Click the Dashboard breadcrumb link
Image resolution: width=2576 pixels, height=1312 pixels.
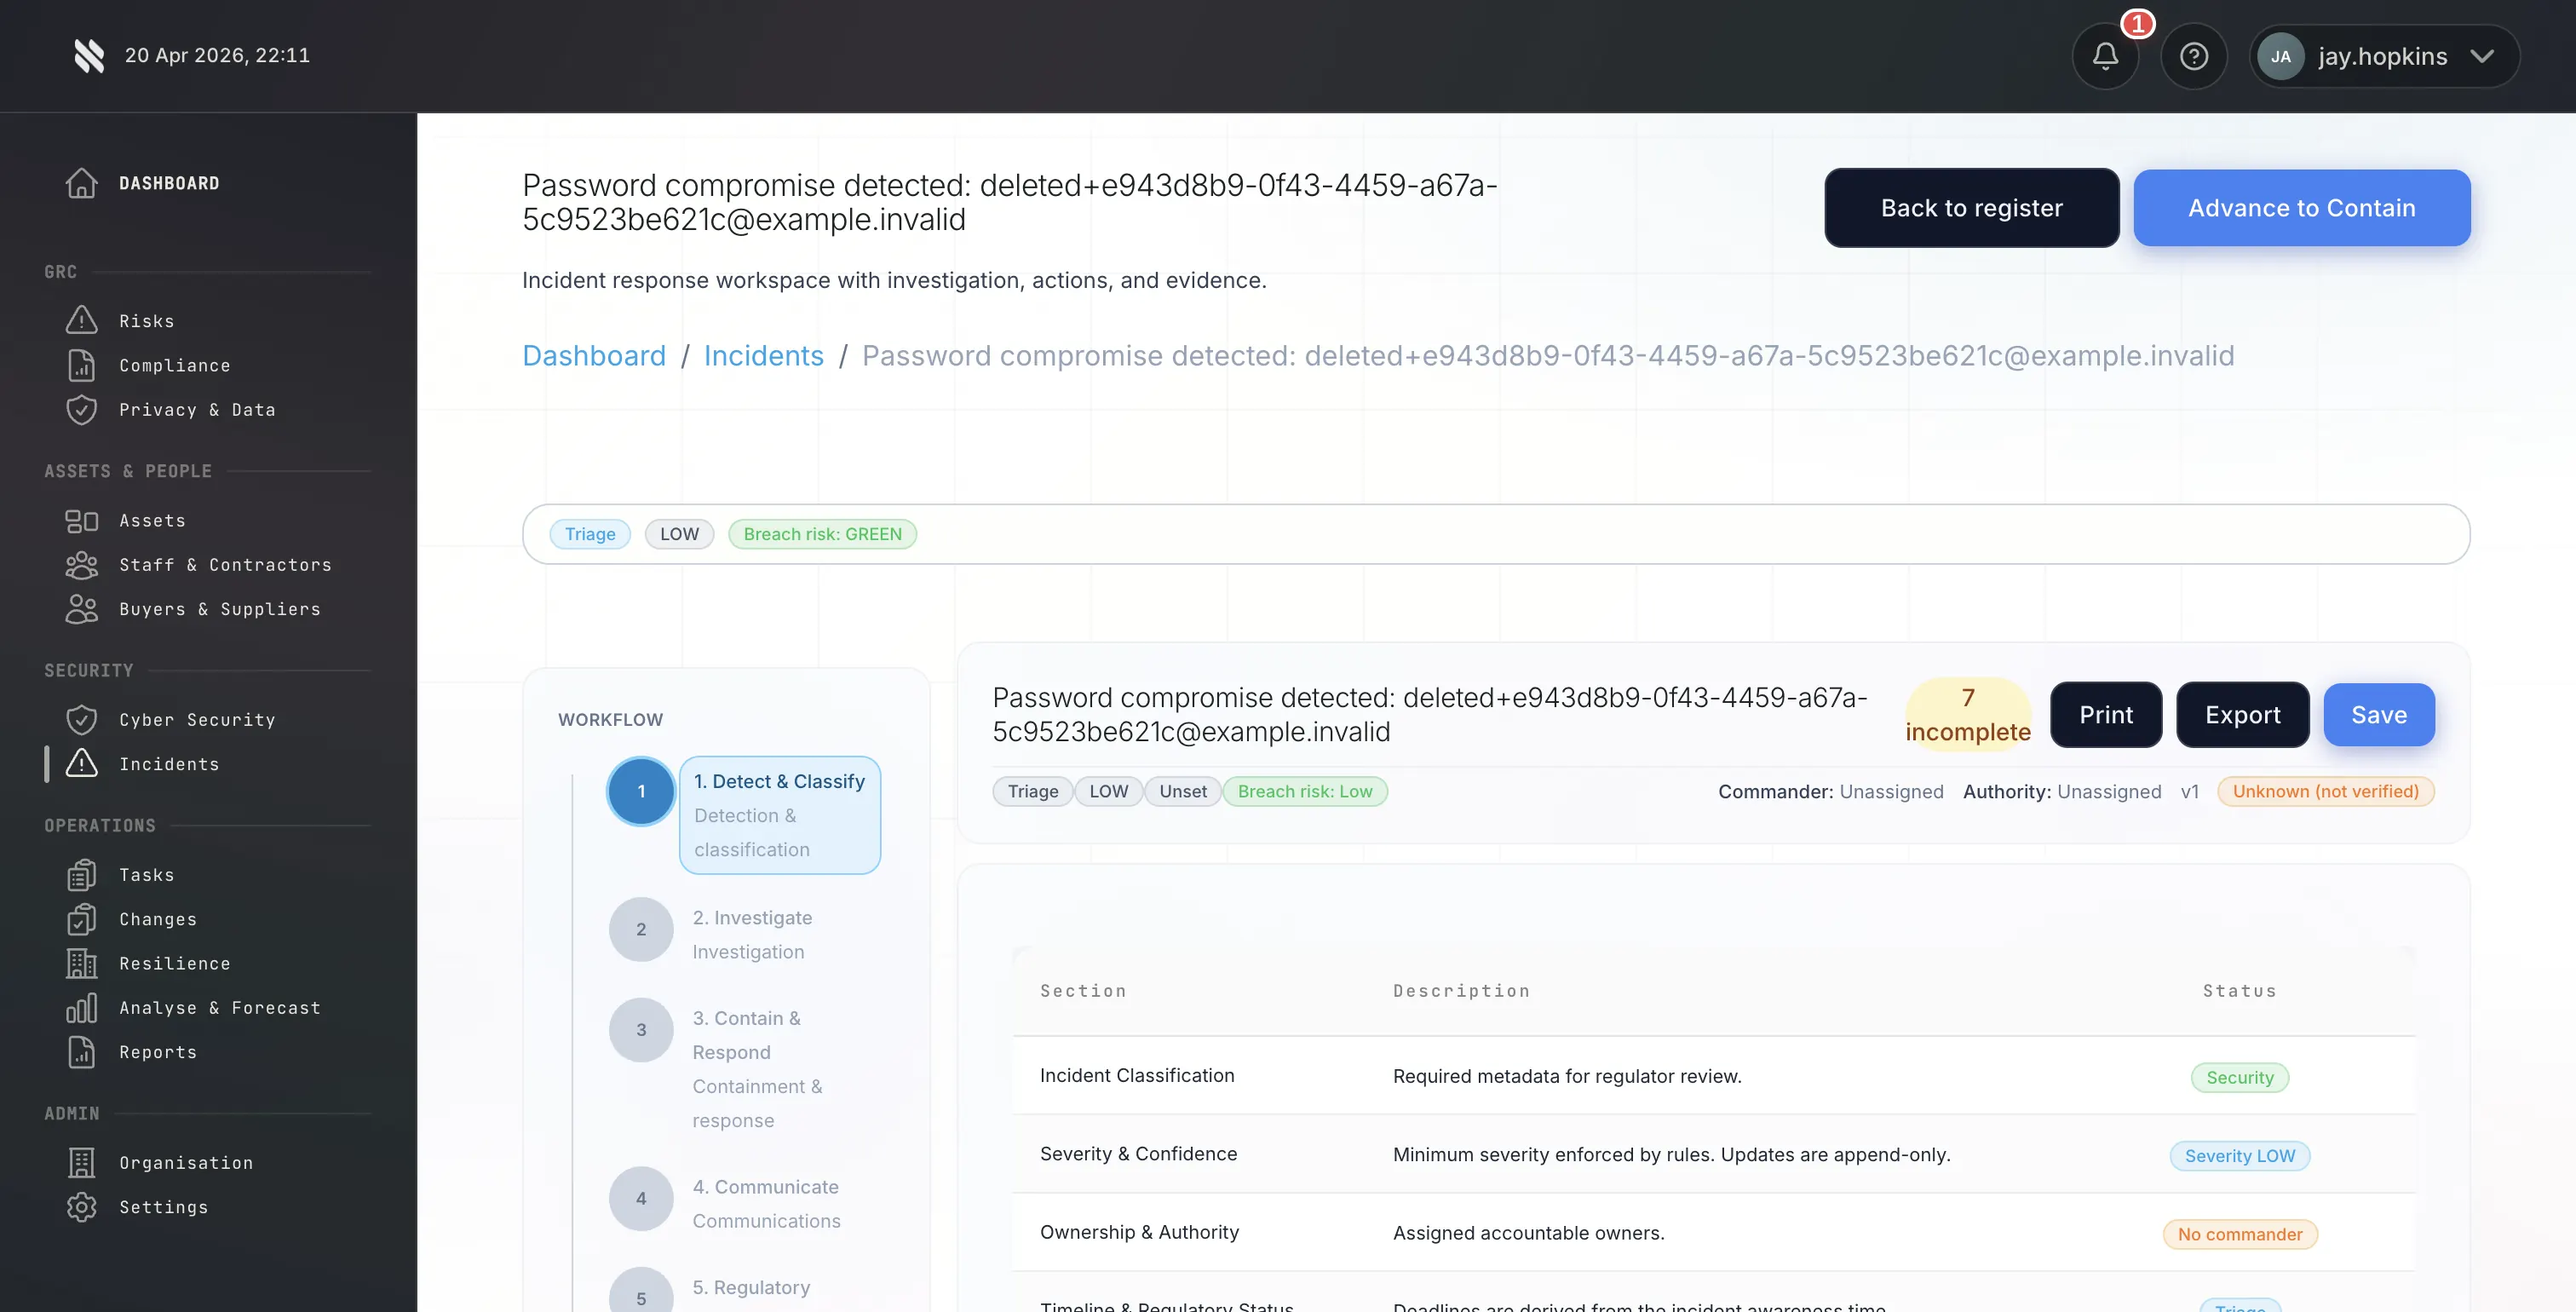tap(594, 356)
